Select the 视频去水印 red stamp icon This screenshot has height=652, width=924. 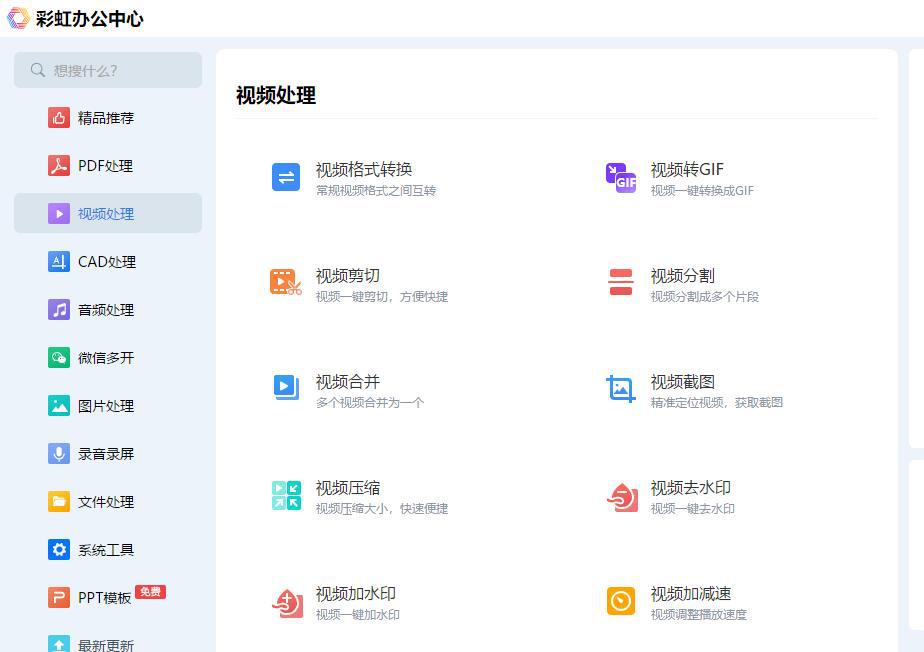(x=622, y=497)
